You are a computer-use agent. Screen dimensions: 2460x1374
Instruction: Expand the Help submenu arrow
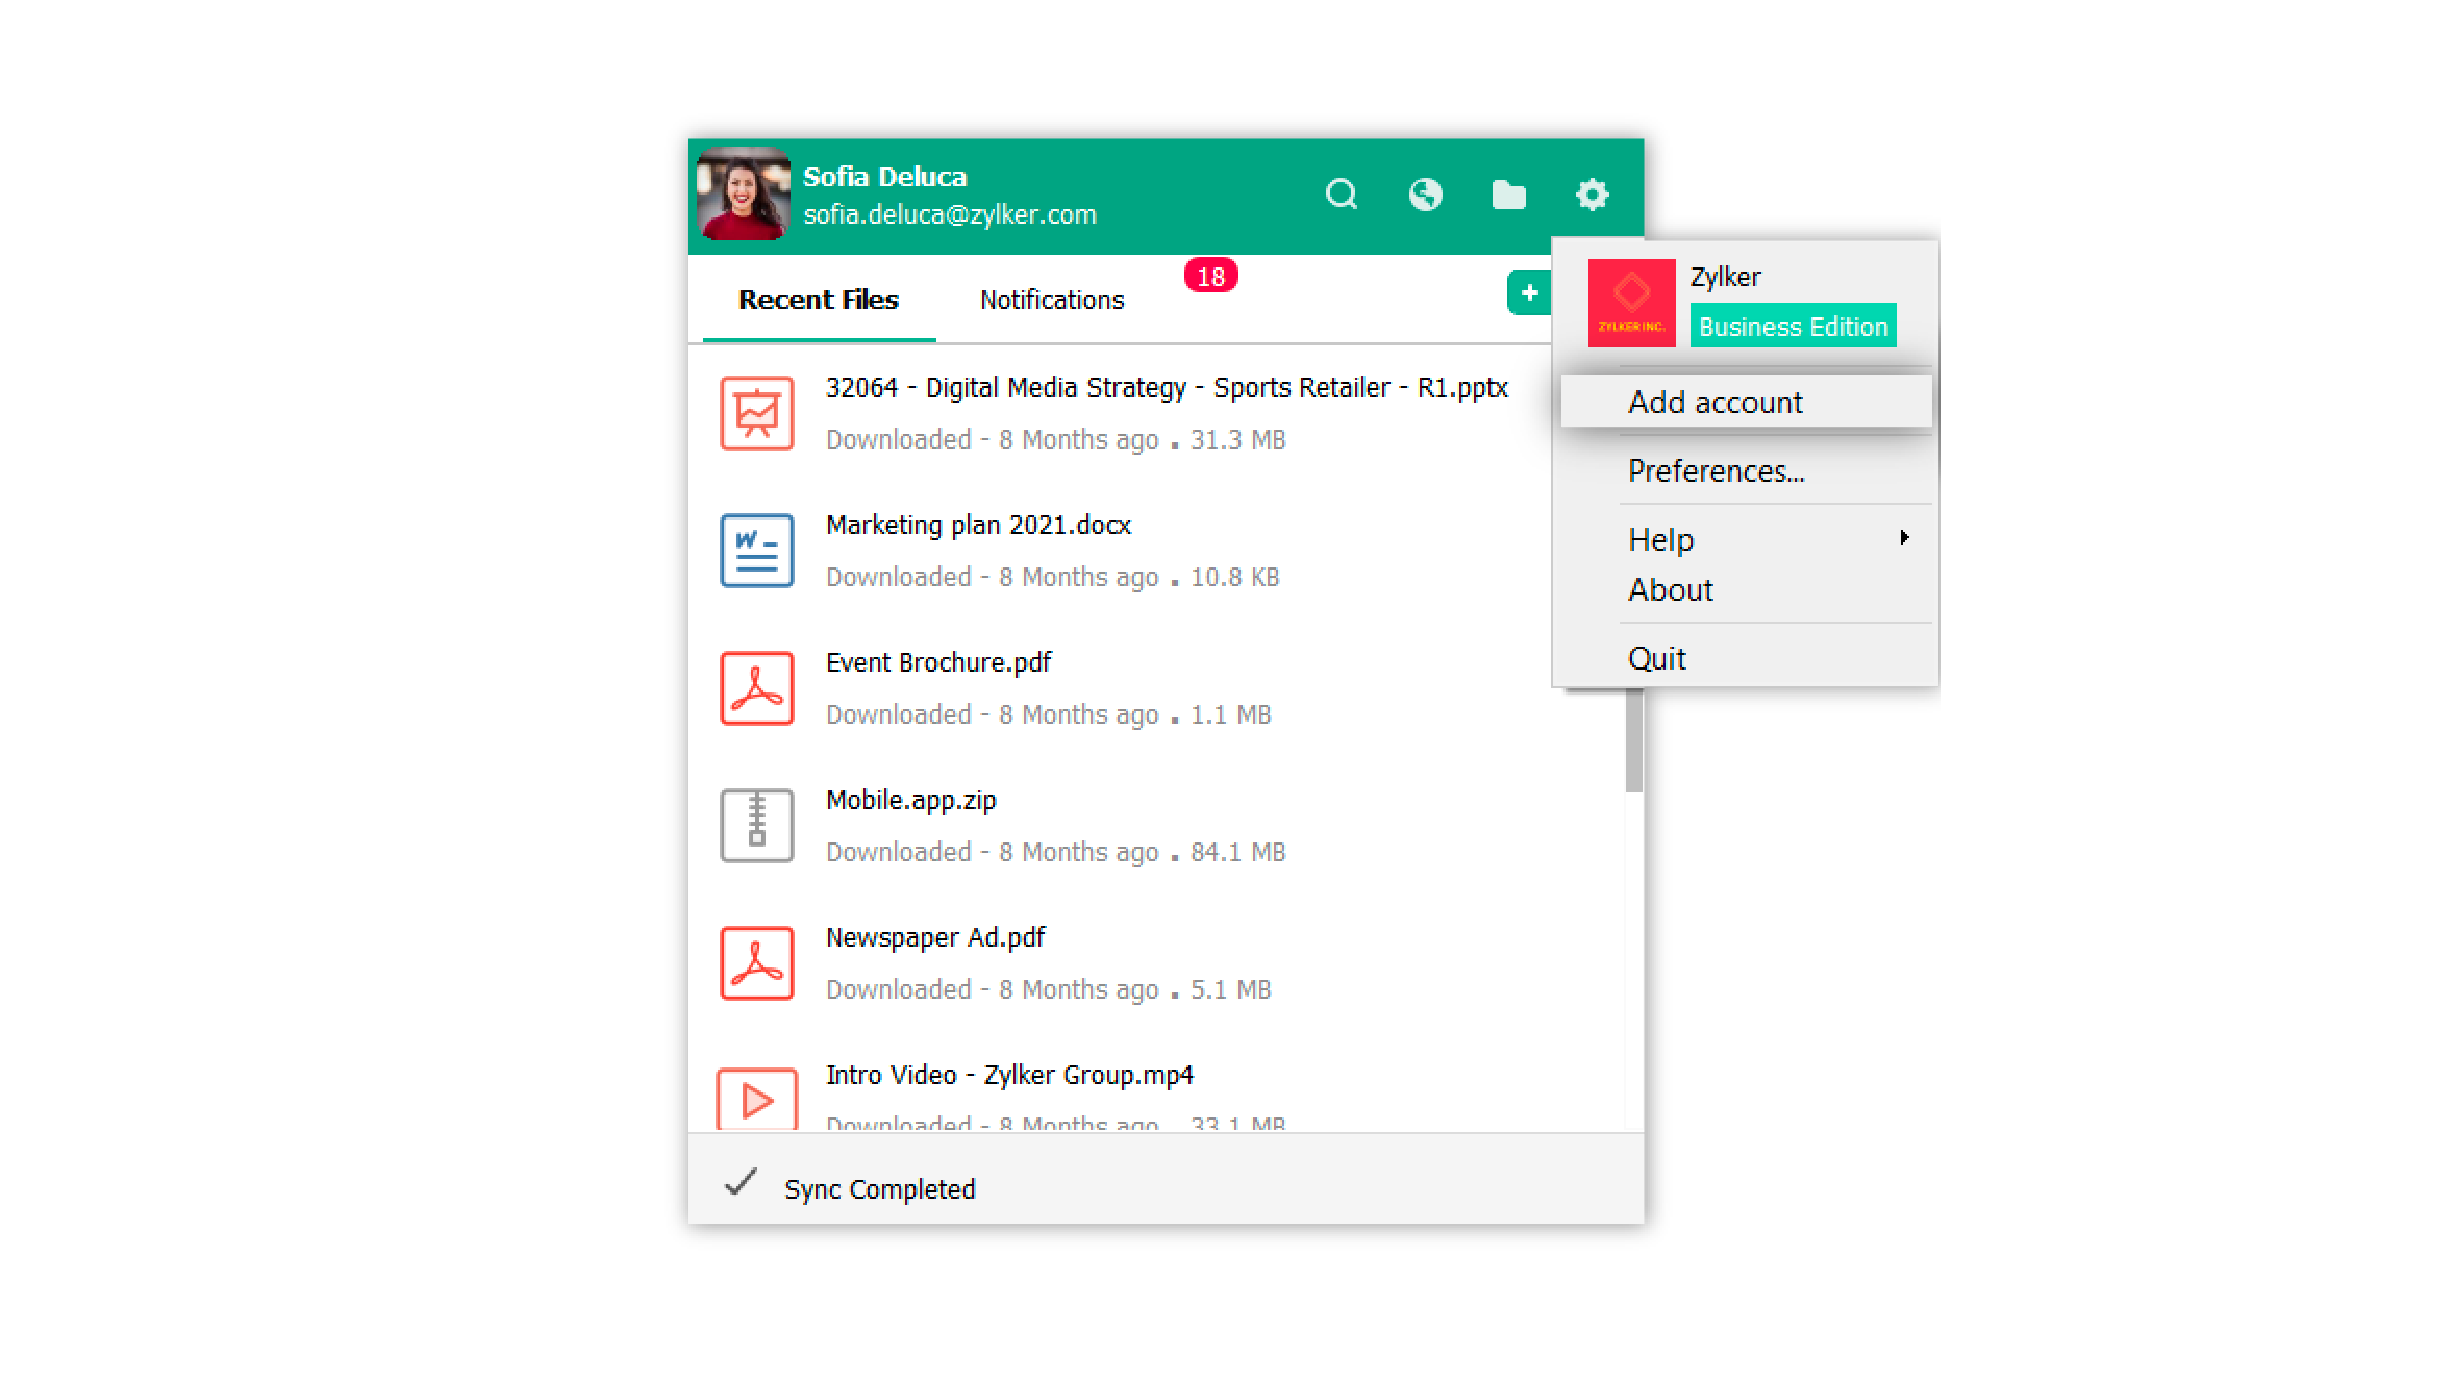[1904, 538]
